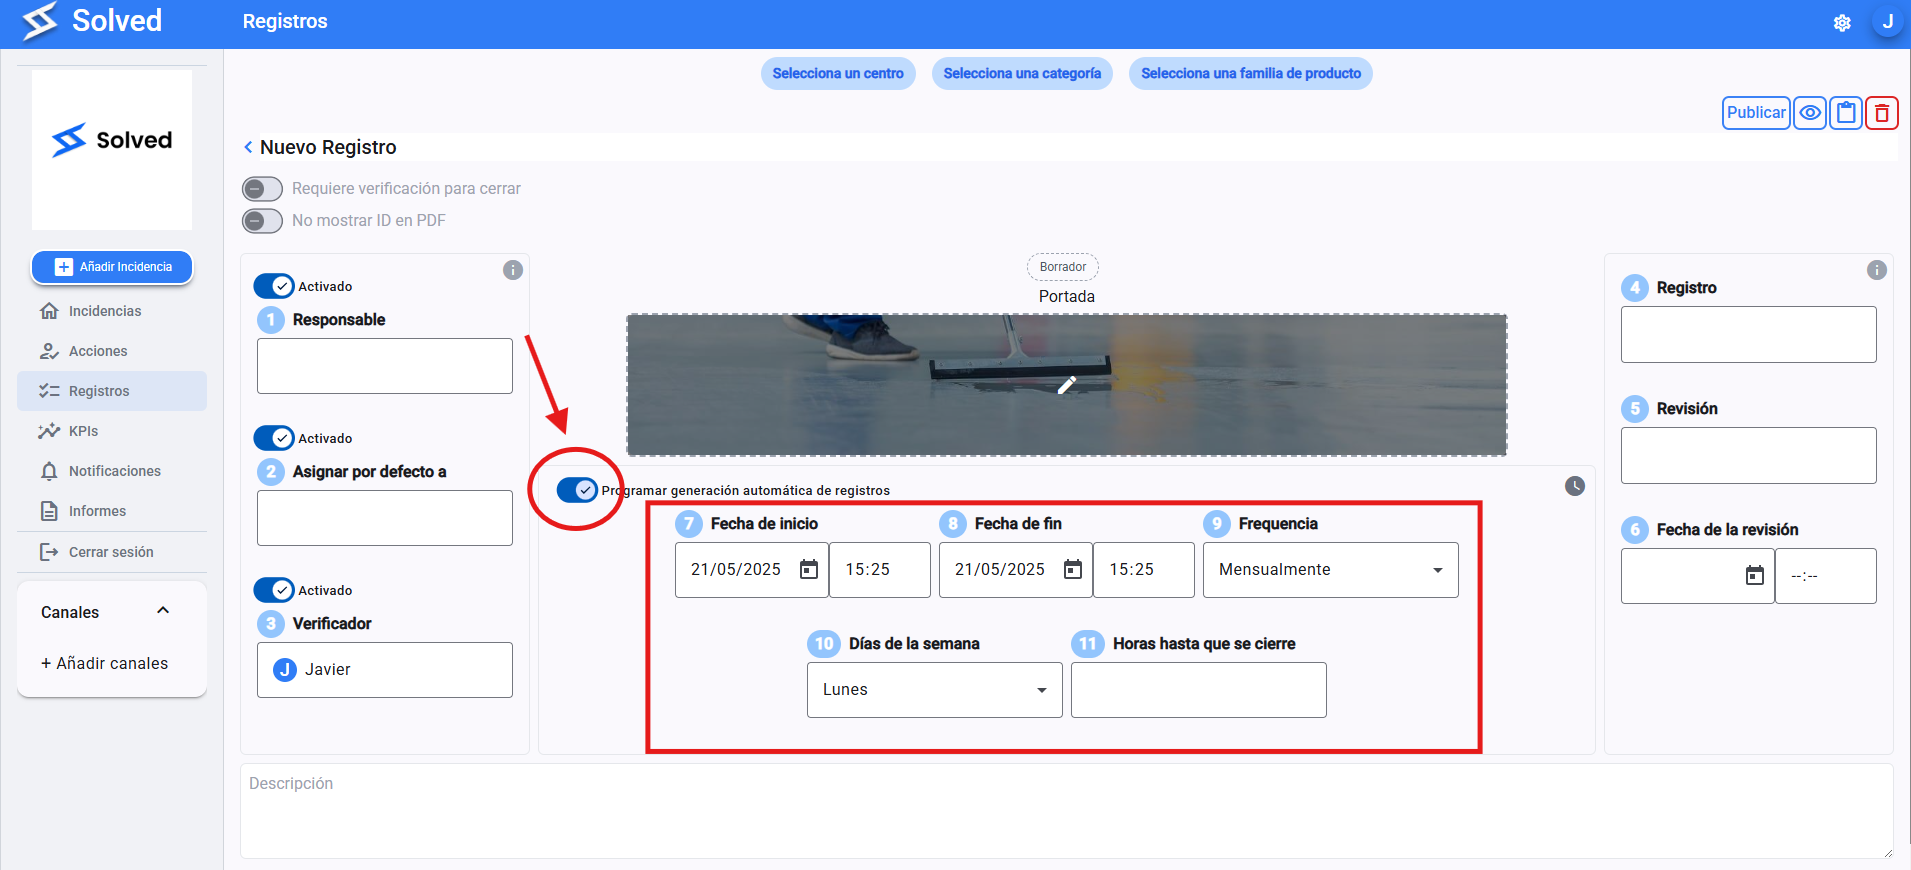The height and width of the screenshot is (870, 1911).
Task: Click the Informes document icon
Action: pyautogui.click(x=49, y=511)
